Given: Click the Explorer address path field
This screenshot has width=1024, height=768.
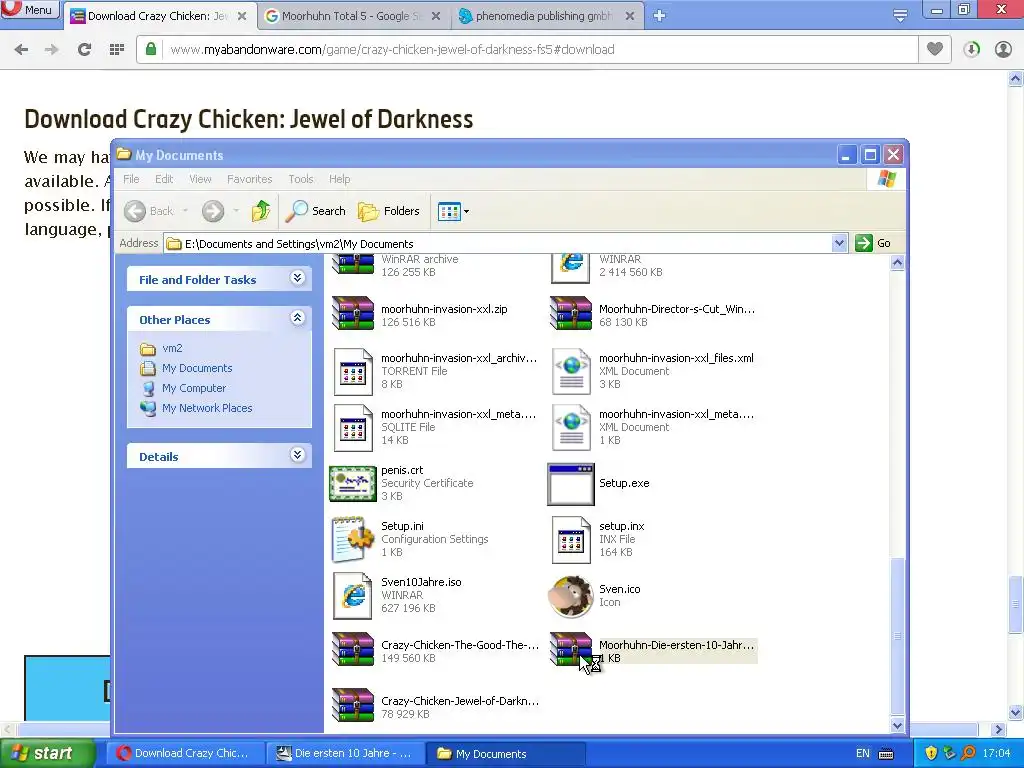Looking at the screenshot, I should click(x=498, y=244).
